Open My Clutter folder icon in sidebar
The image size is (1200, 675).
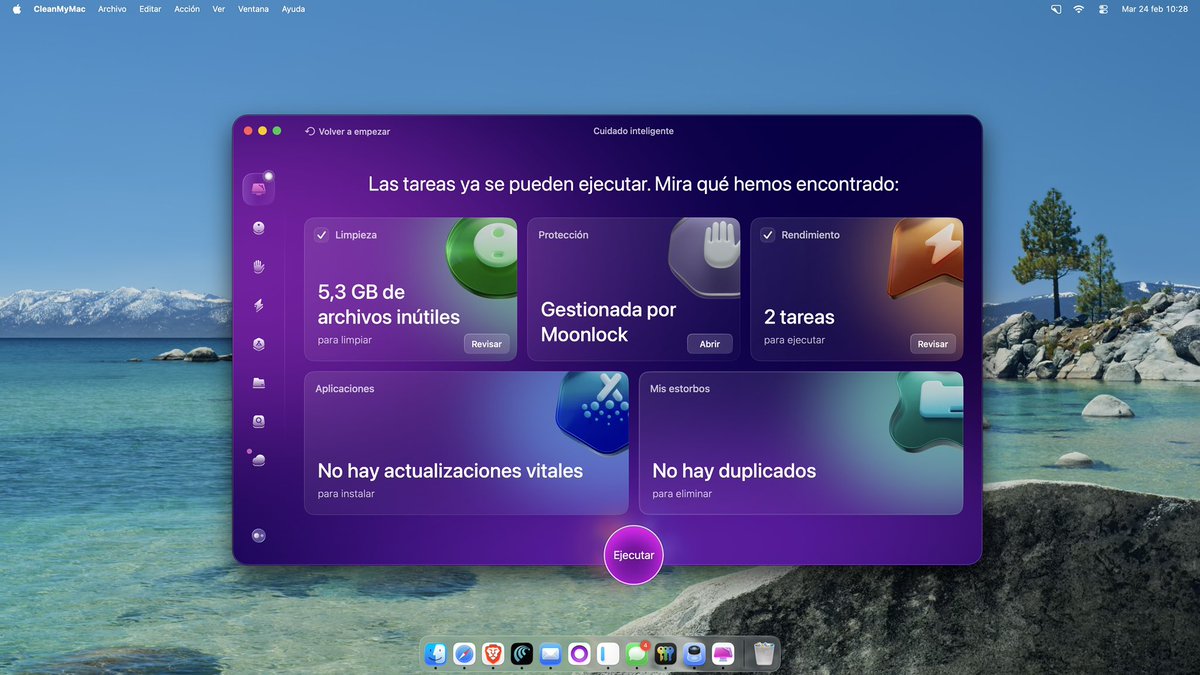coord(259,382)
